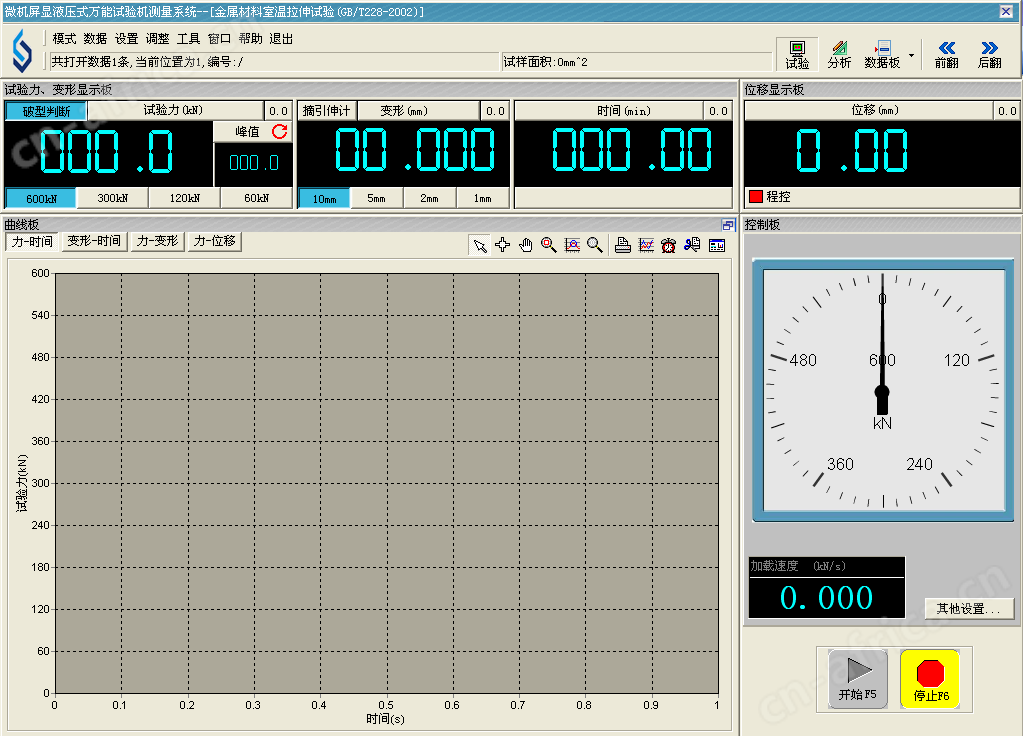Open the 模式 menu
1023x736 pixels.
[x=64, y=39]
